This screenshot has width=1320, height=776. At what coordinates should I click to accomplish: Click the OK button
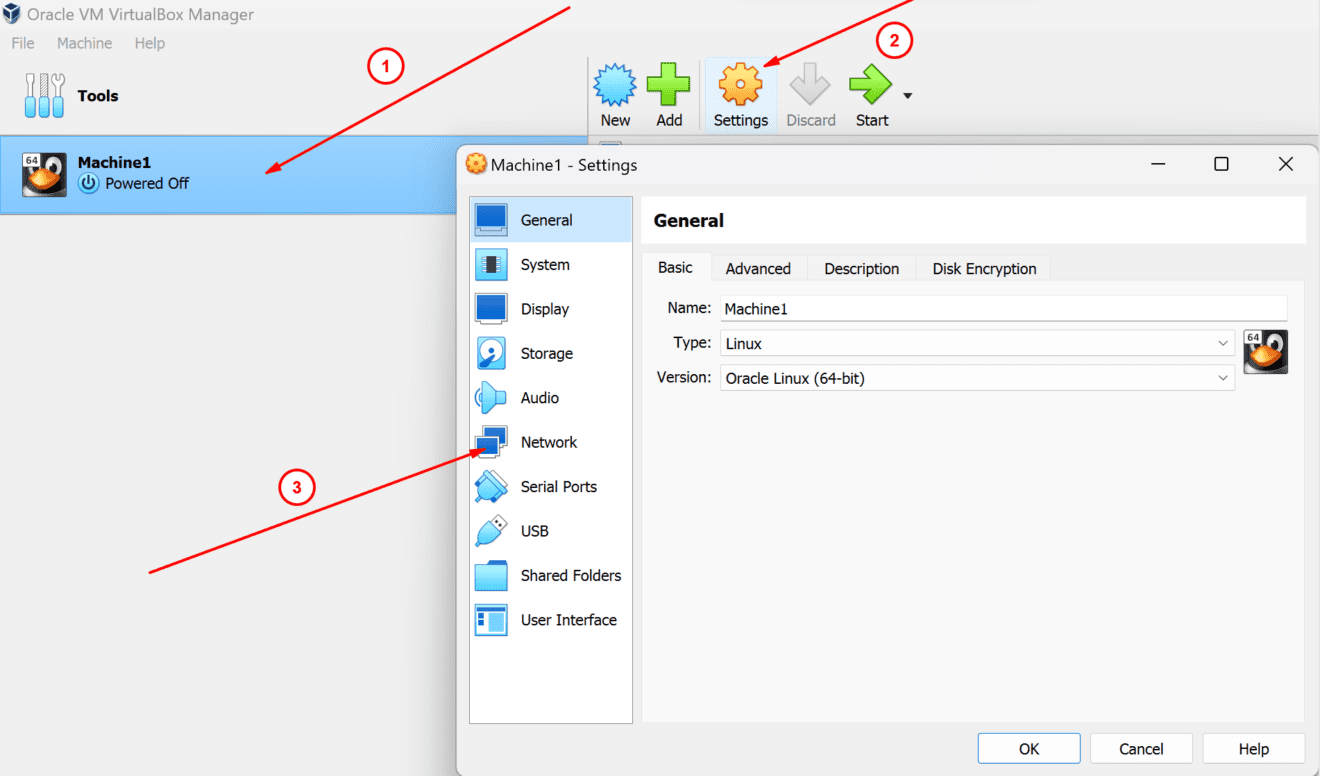pos(1028,748)
